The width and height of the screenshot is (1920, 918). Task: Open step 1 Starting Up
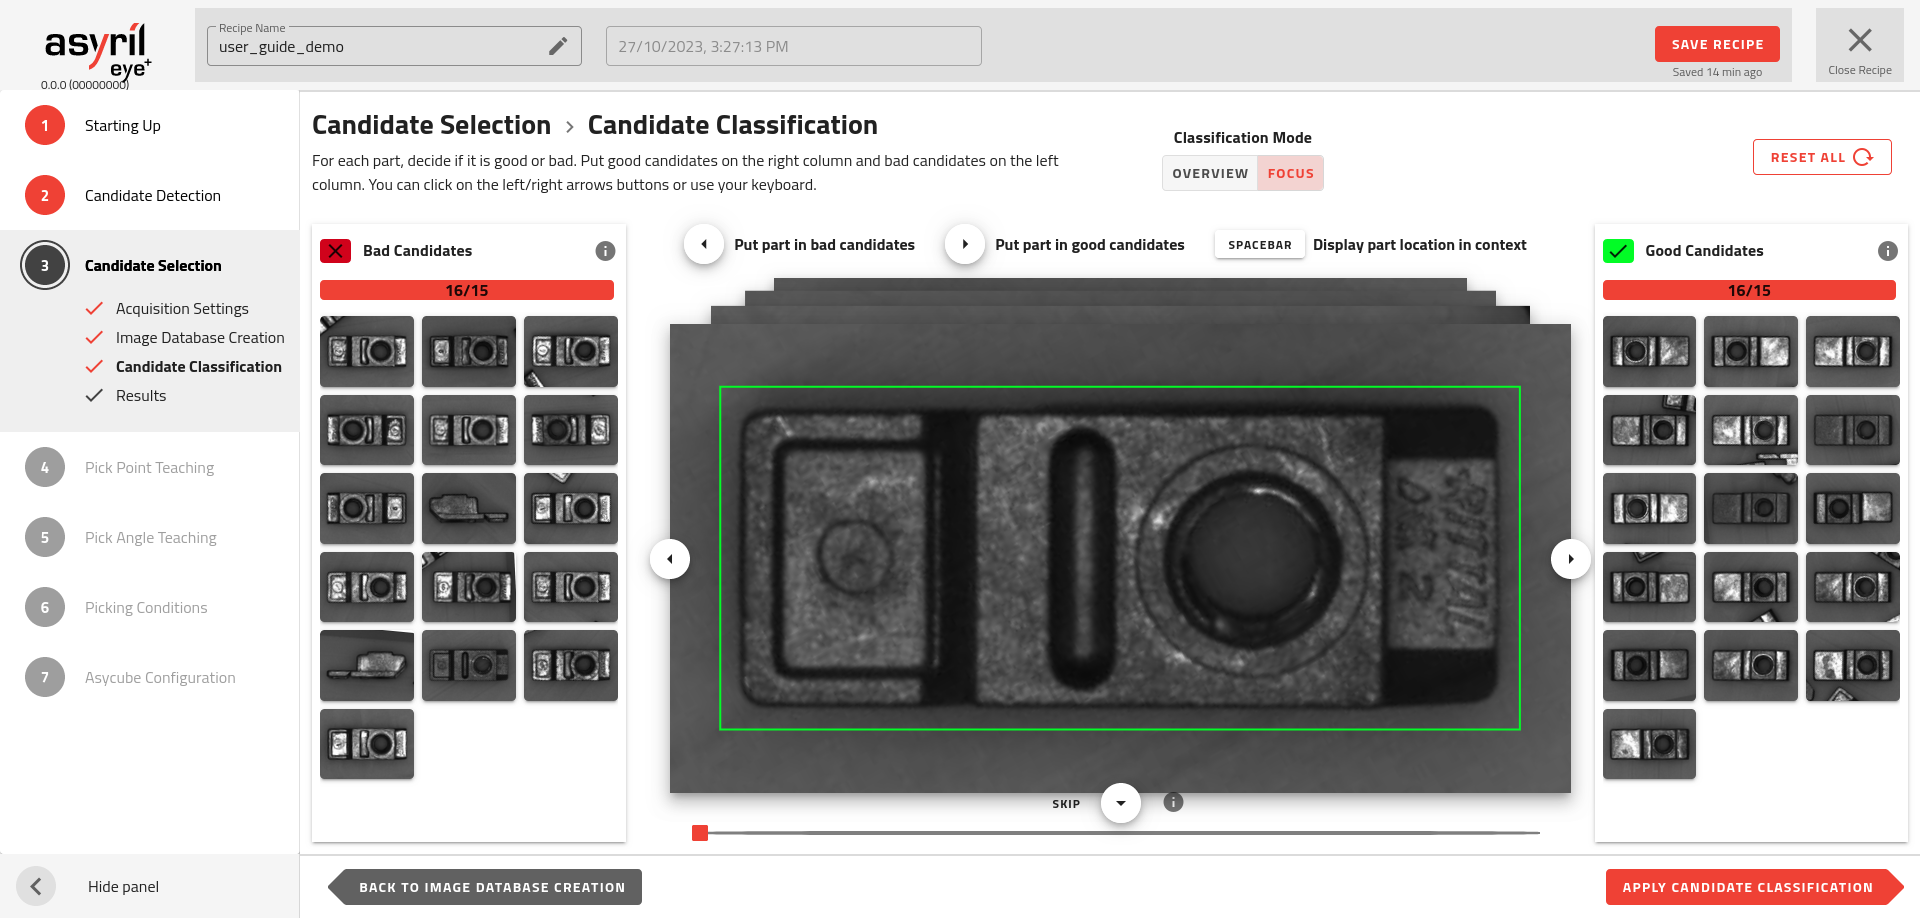[122, 126]
